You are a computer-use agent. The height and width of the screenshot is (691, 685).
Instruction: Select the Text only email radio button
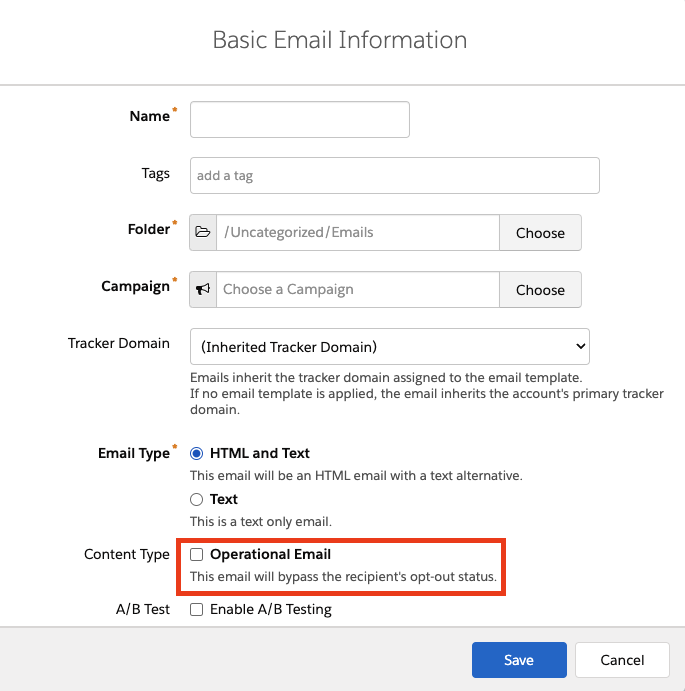[197, 499]
